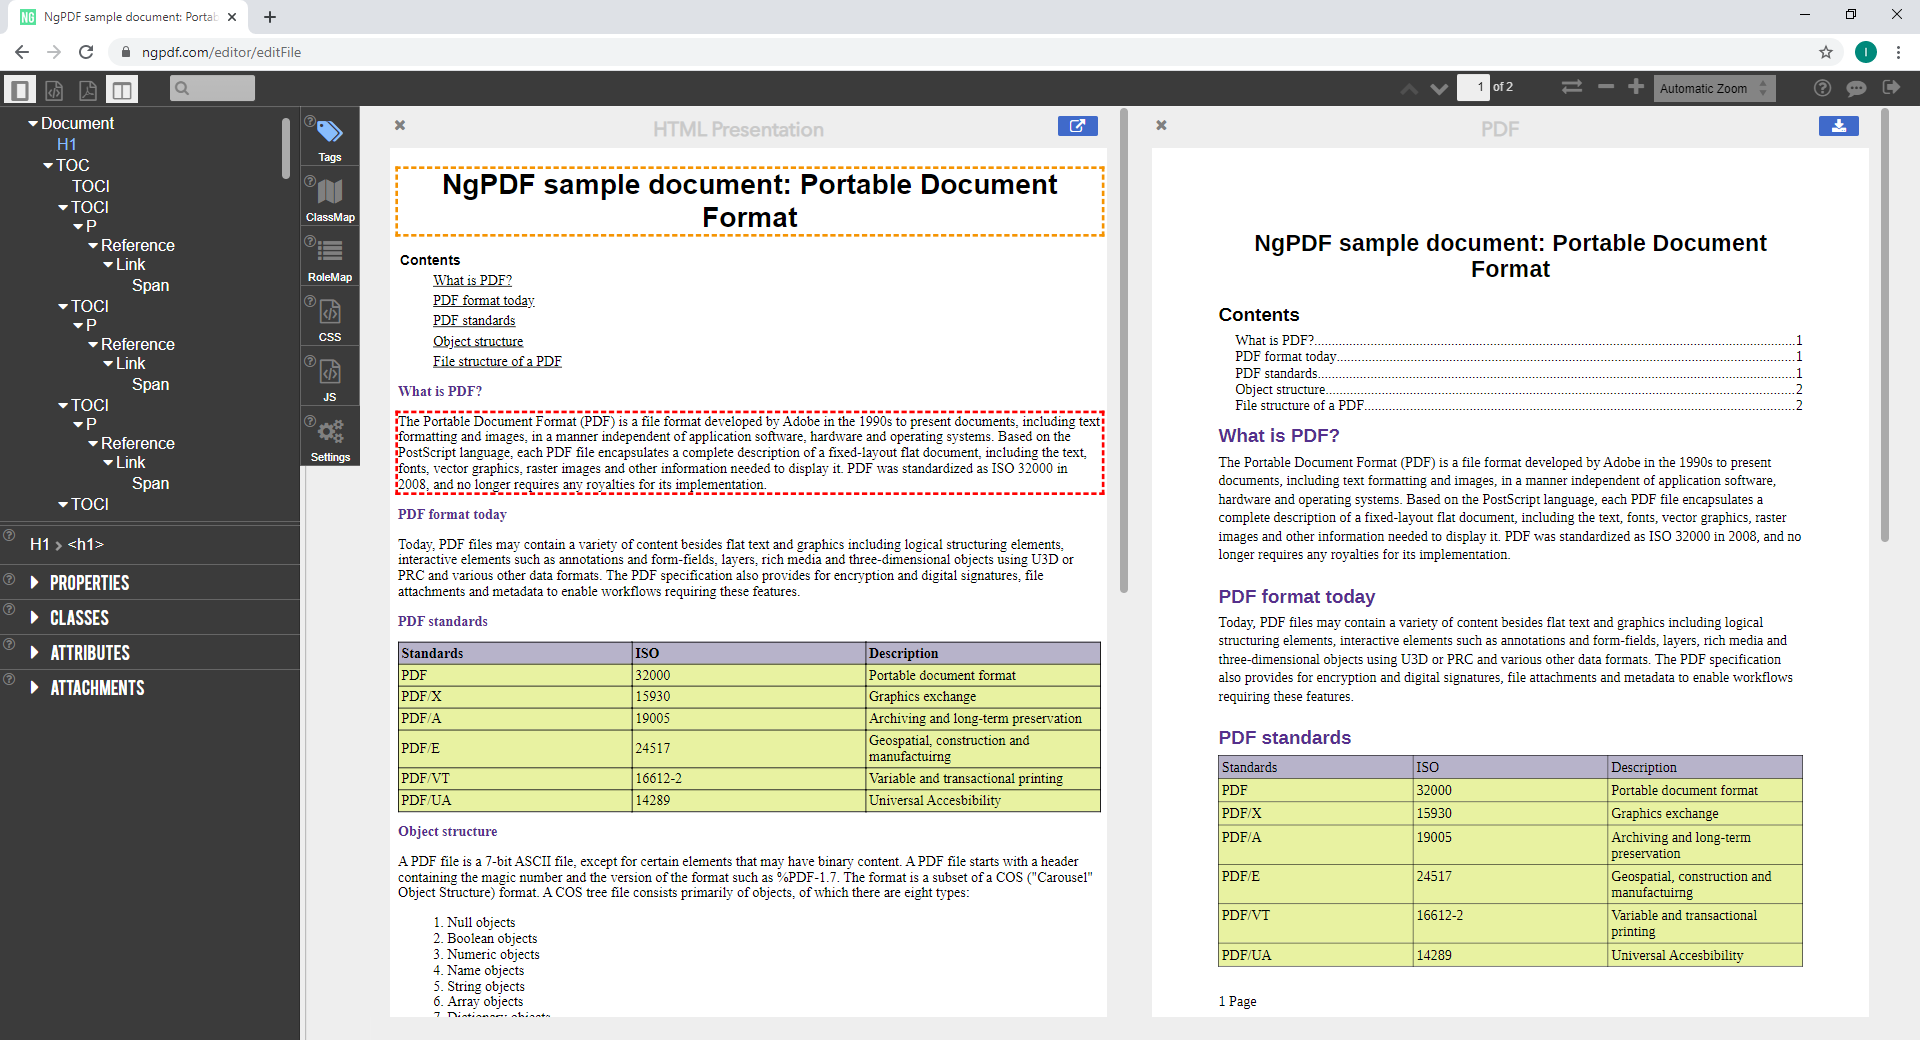Click the 'What is PDF?' contents link

(472, 280)
